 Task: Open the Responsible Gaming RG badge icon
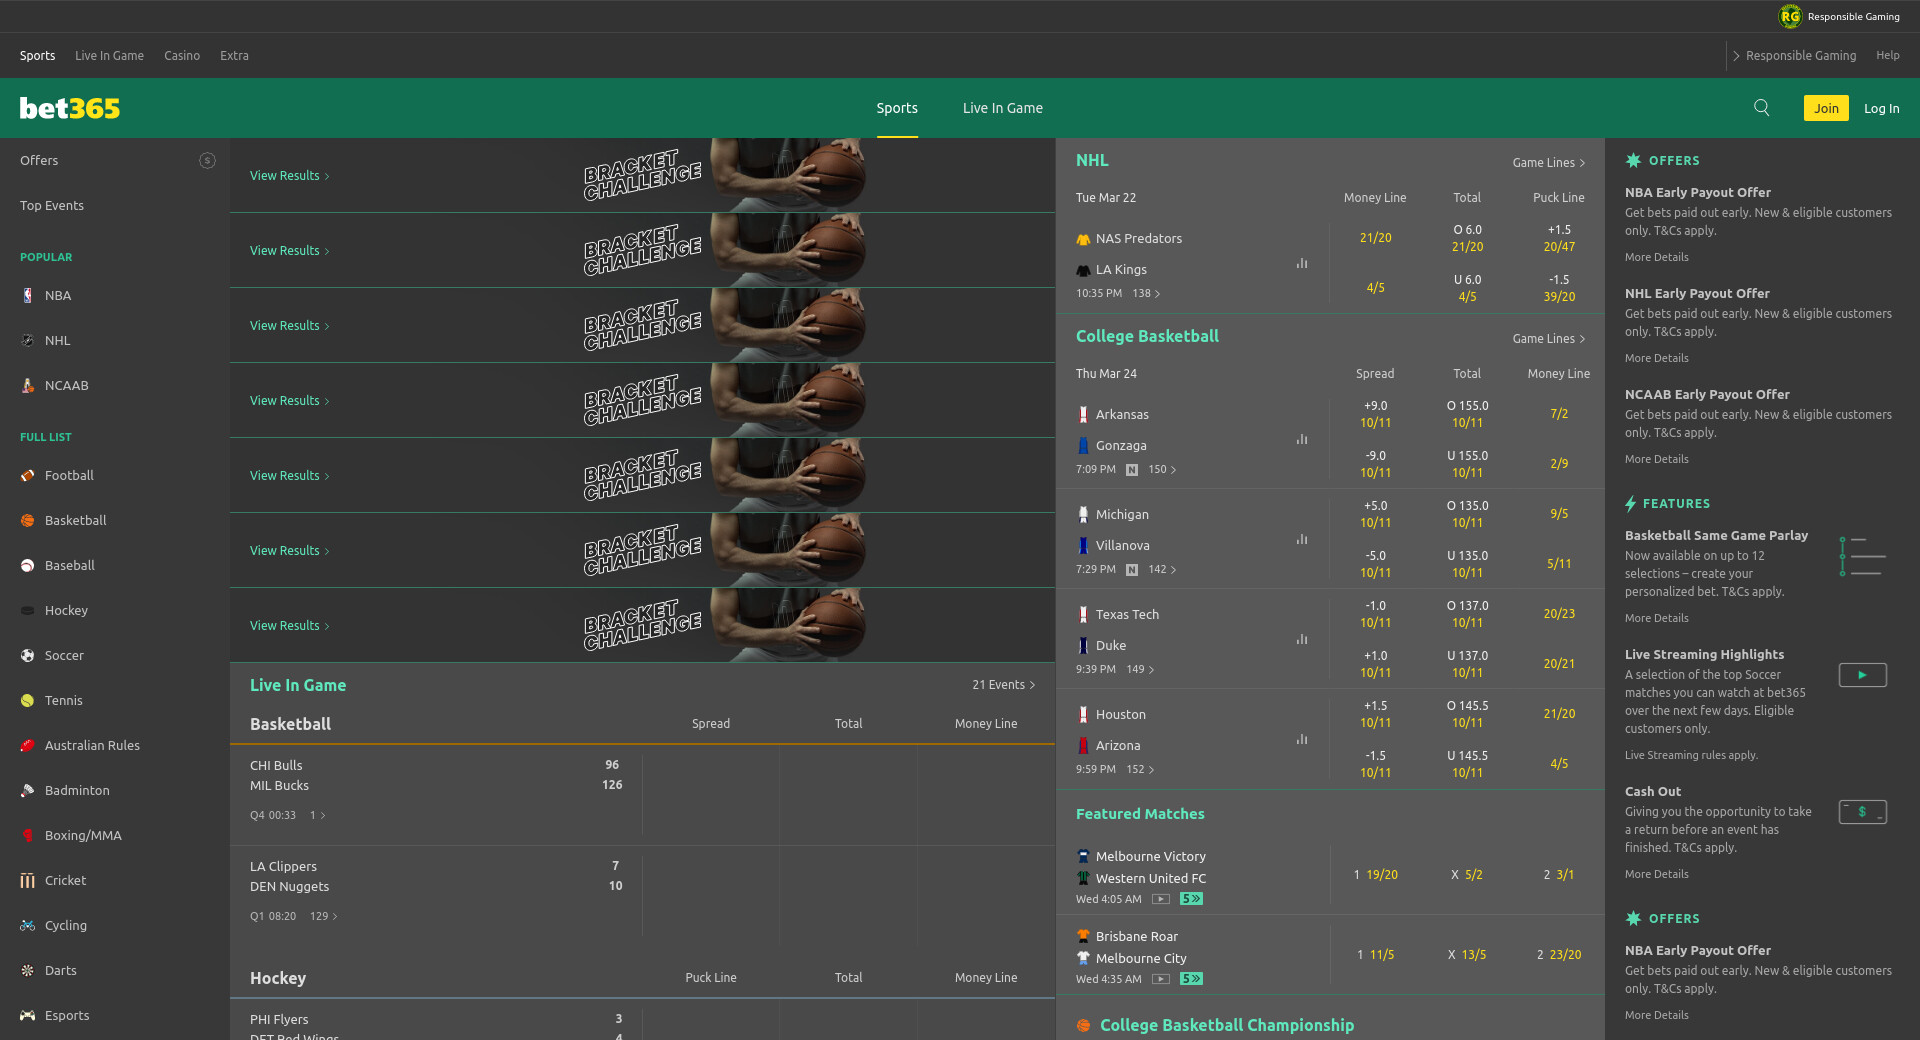pyautogui.click(x=1789, y=16)
